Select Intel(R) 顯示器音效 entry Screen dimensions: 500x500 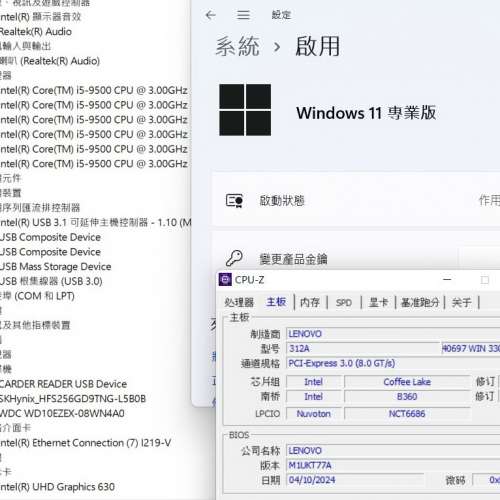[41, 17]
